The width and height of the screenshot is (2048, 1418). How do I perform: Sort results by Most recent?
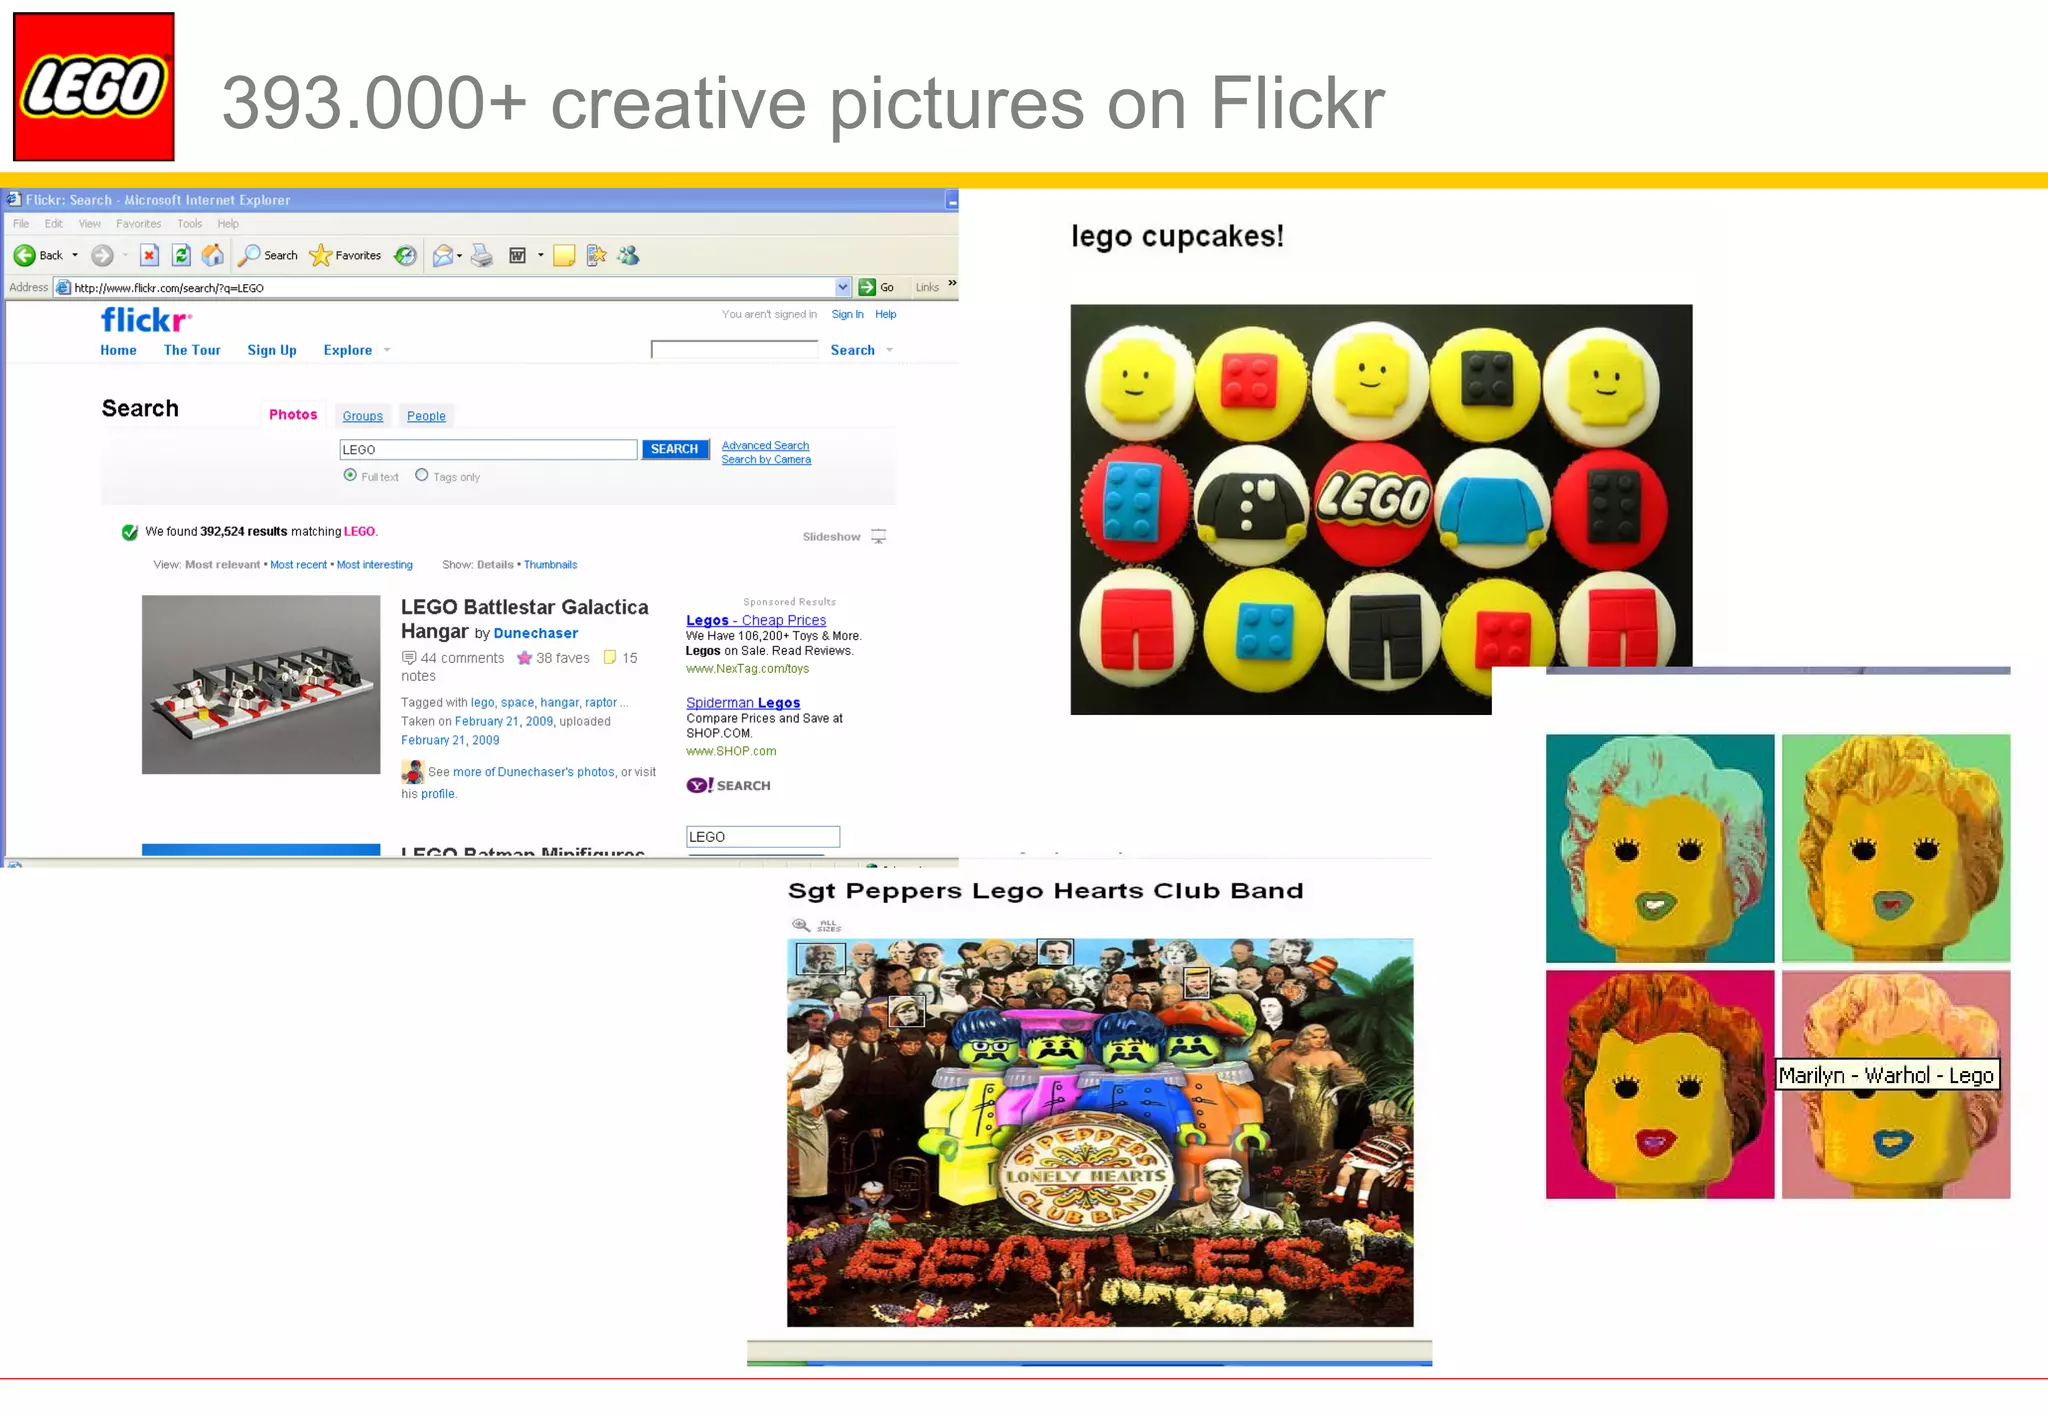[x=298, y=565]
